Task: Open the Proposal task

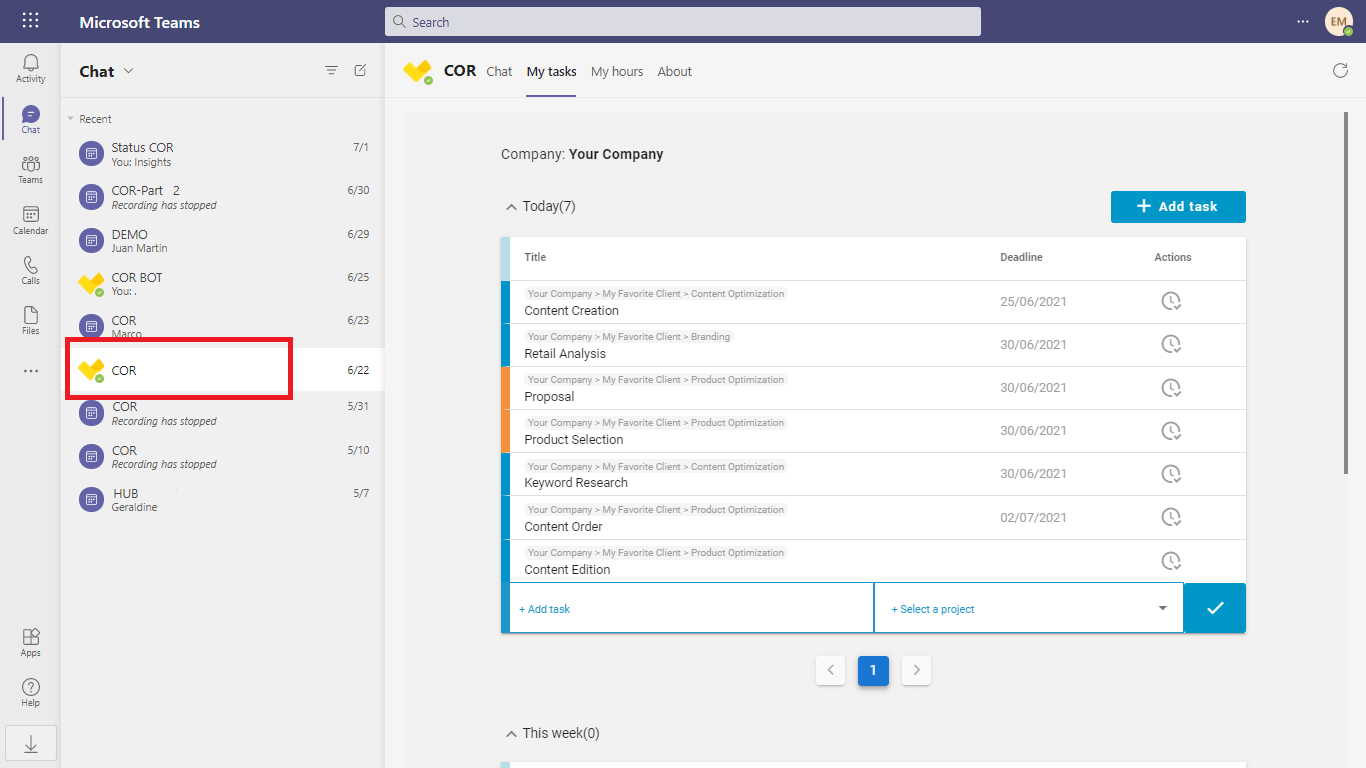Action: [549, 397]
